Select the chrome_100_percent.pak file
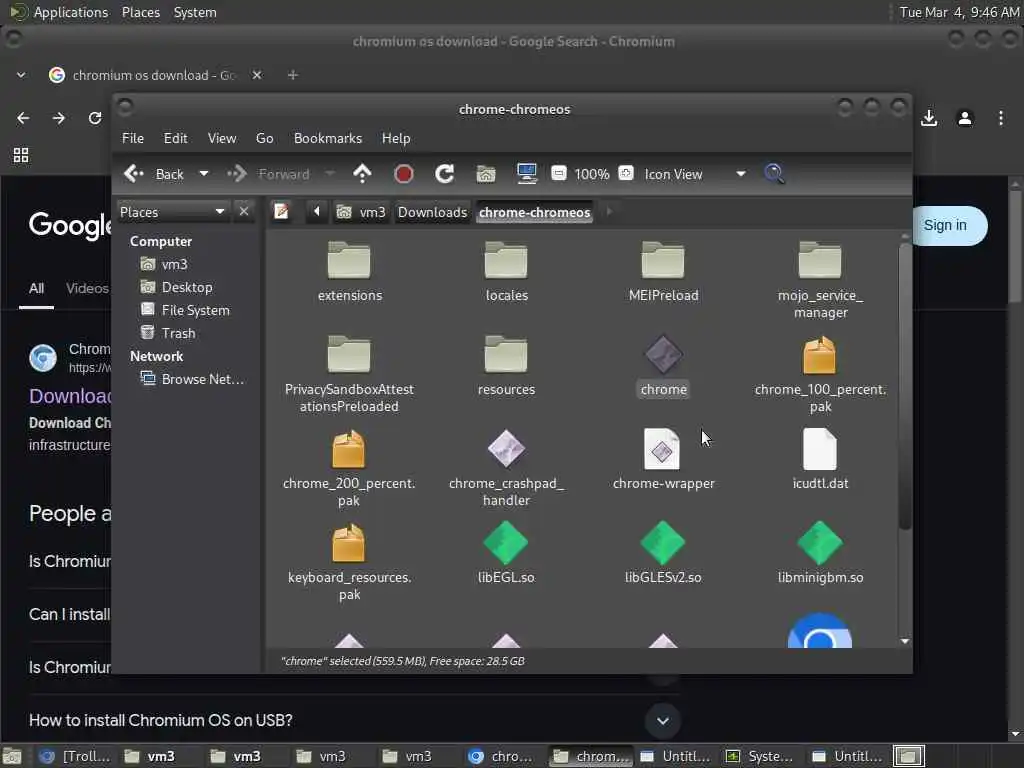Image resolution: width=1024 pixels, height=768 pixels. [820, 374]
